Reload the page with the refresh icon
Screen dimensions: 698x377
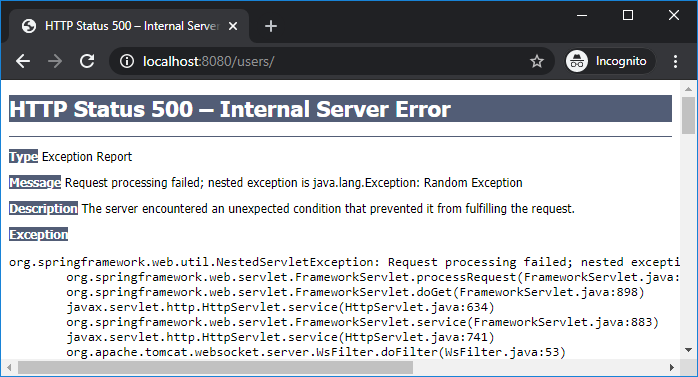pos(87,61)
